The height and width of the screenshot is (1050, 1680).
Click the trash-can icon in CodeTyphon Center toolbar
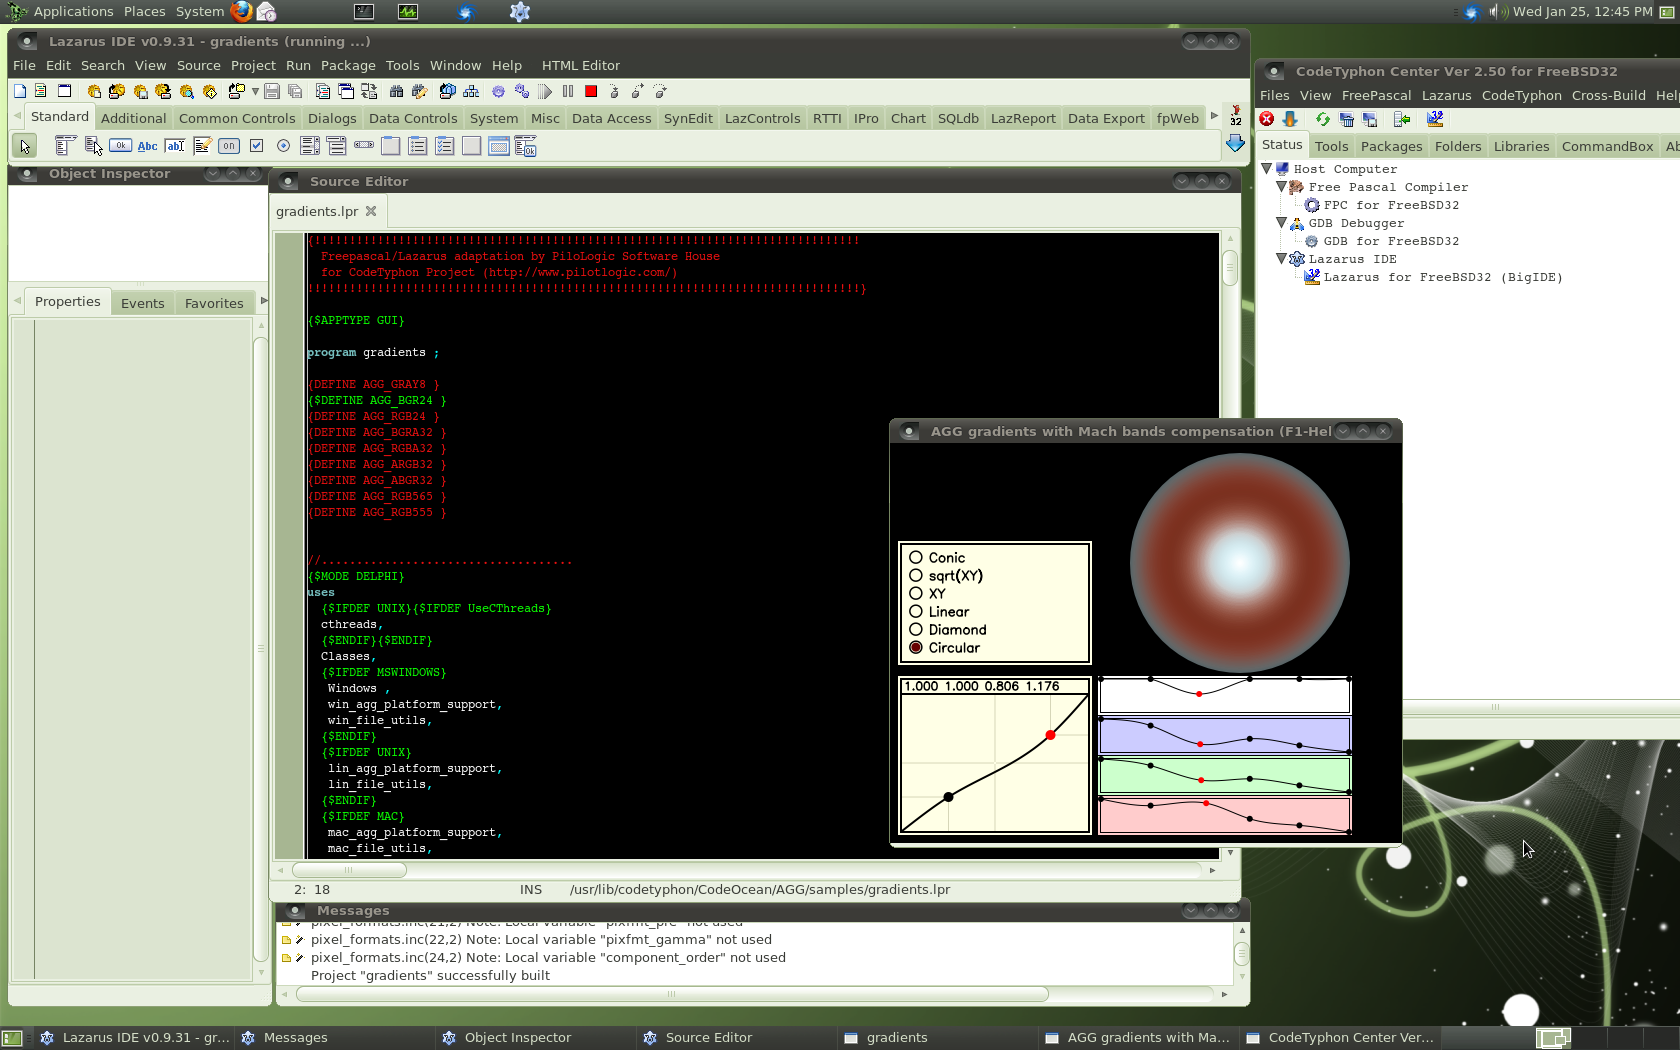tap(1346, 119)
